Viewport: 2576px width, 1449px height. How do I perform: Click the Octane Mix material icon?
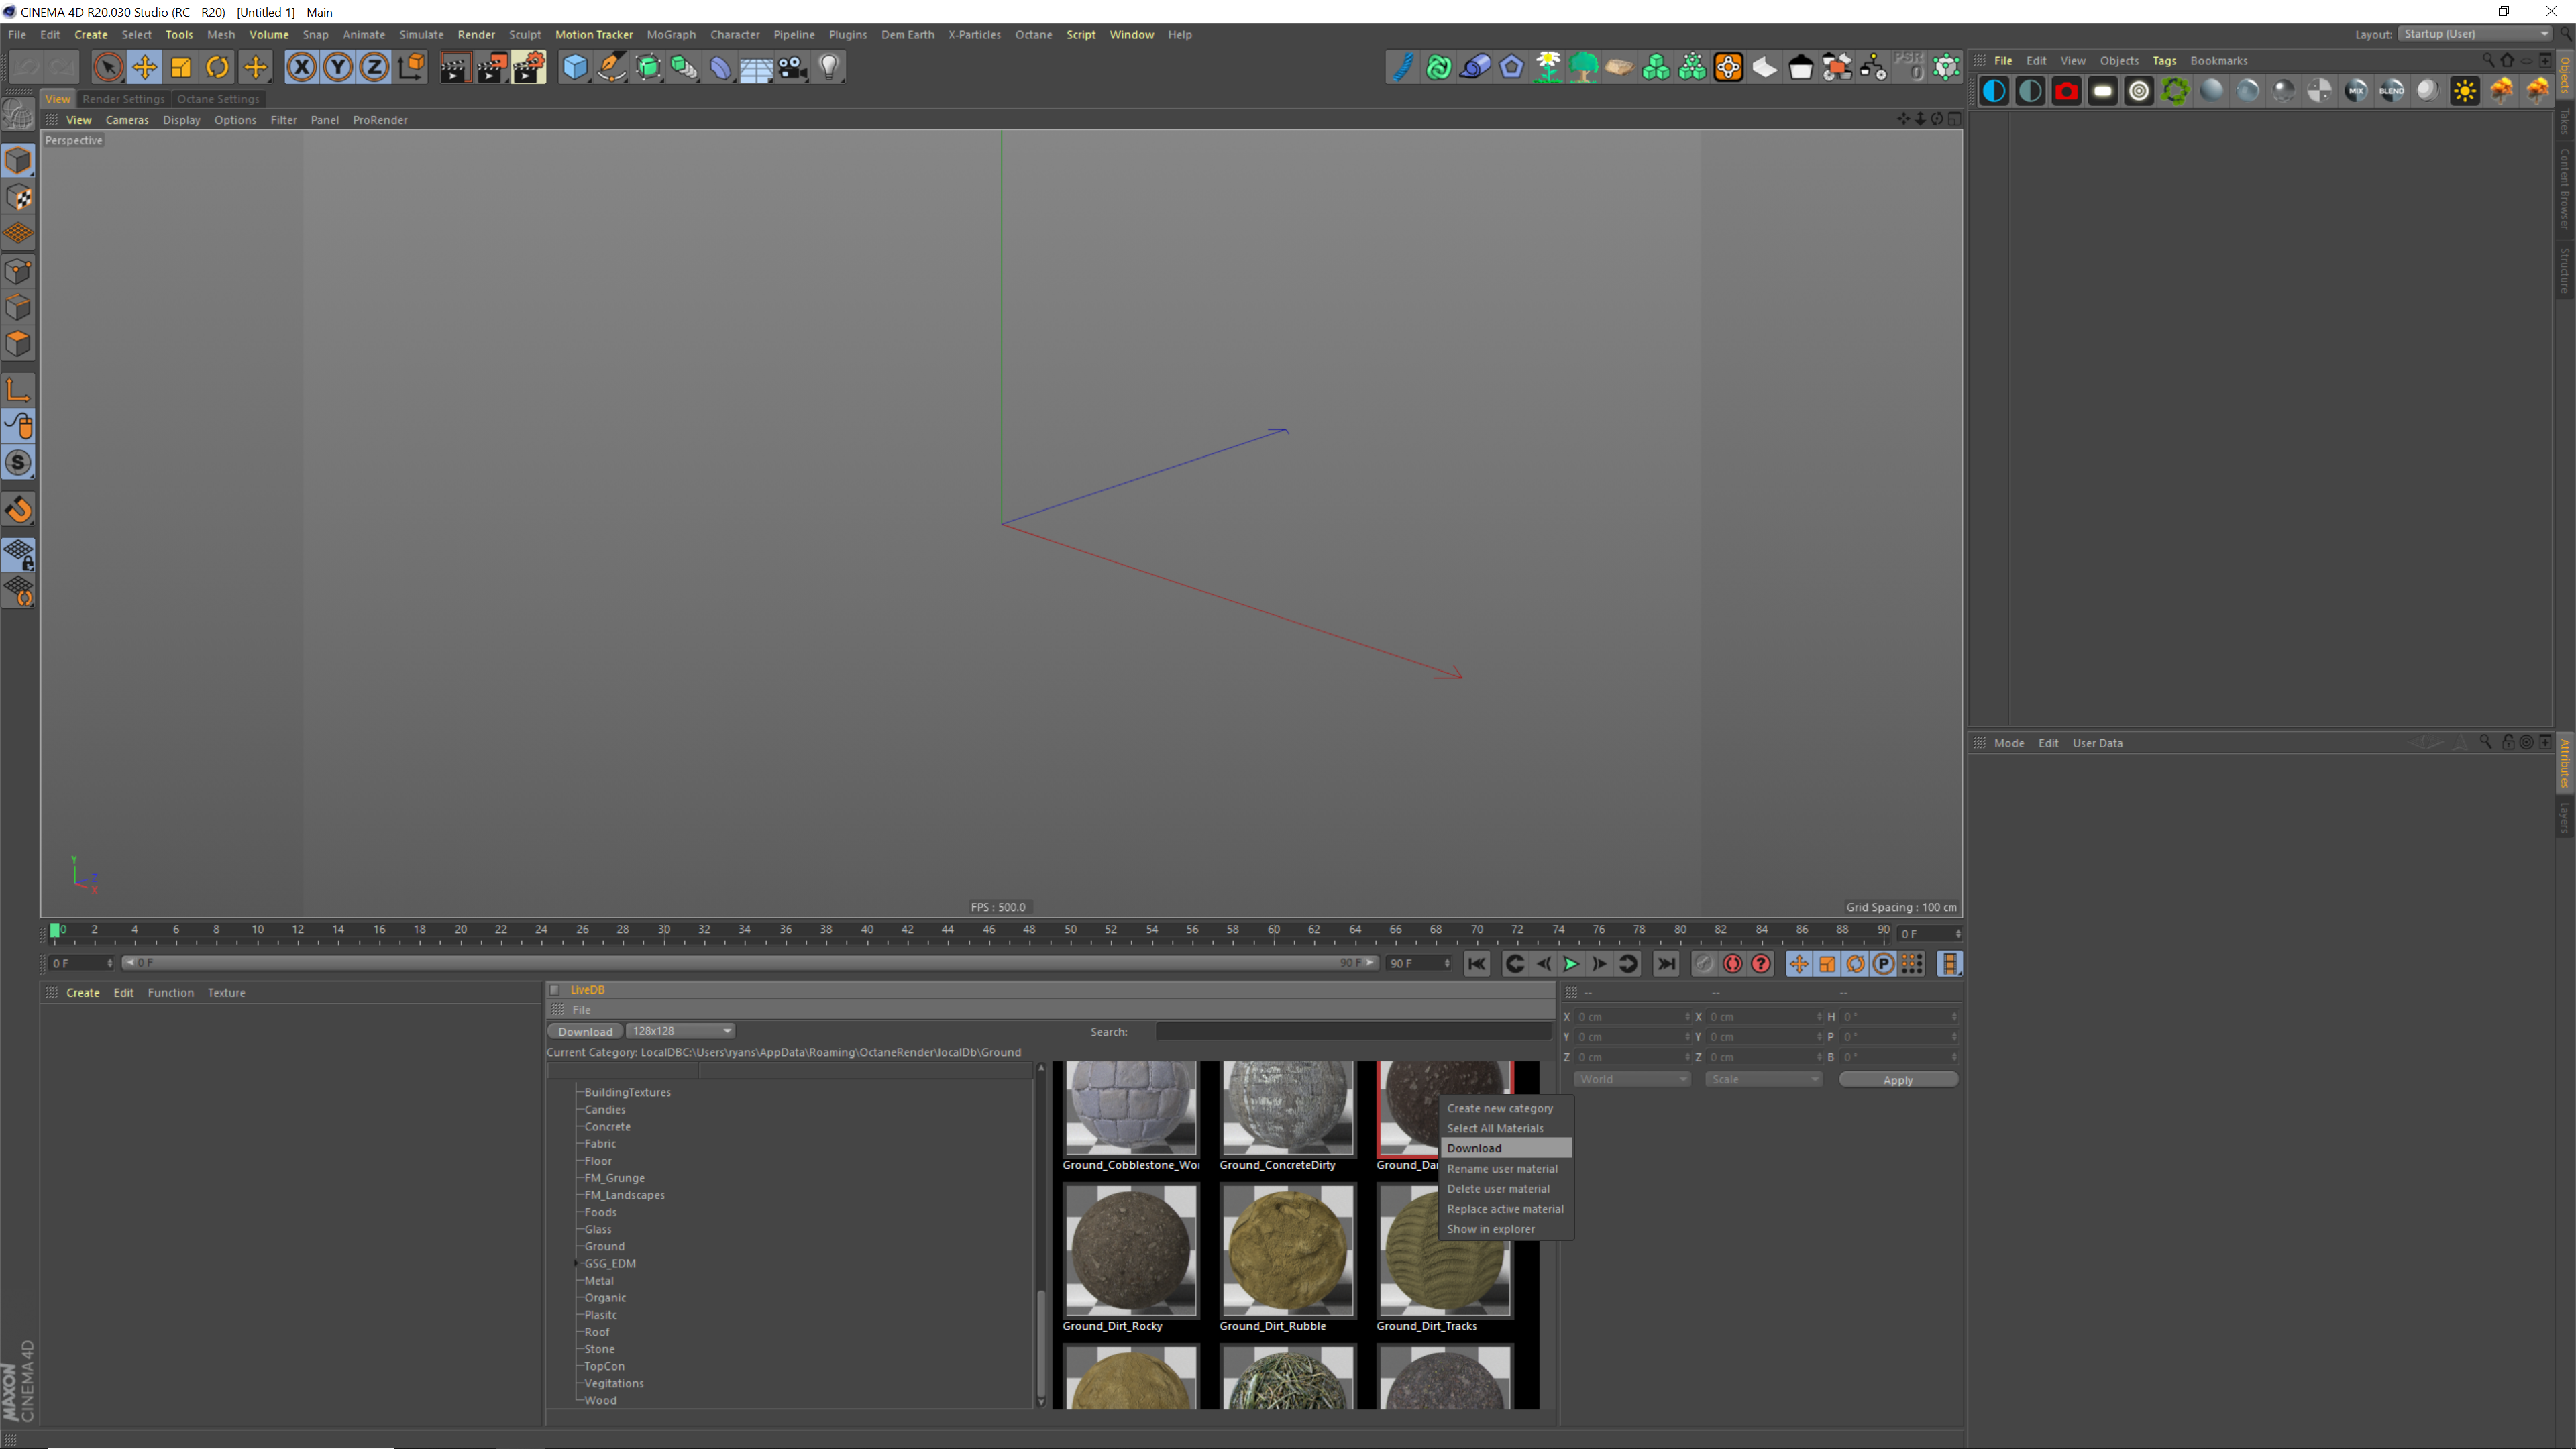click(2355, 91)
